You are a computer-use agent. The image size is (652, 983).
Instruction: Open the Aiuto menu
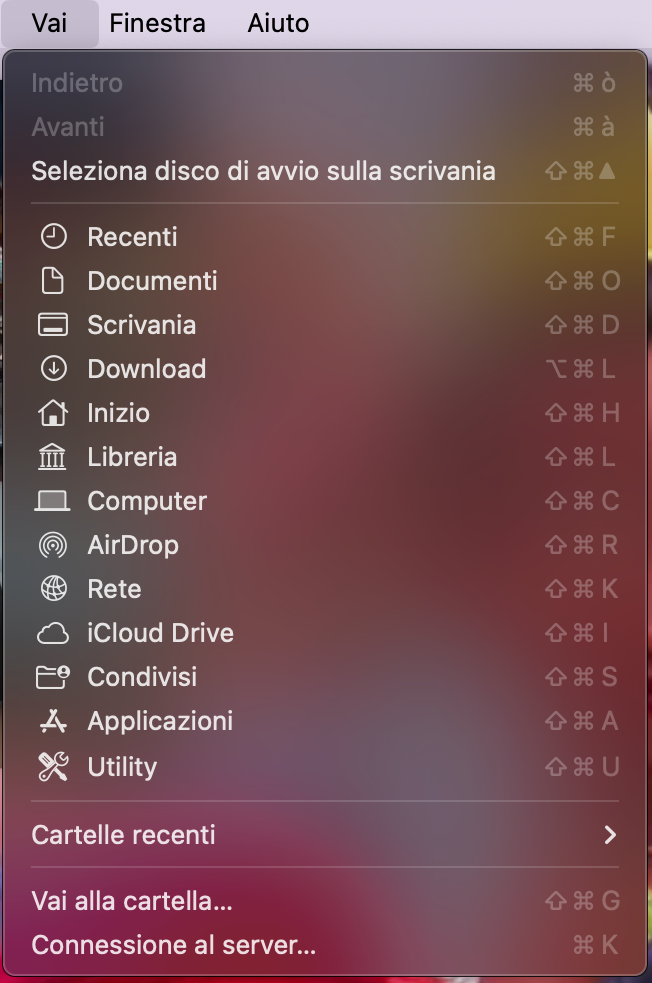point(277,23)
